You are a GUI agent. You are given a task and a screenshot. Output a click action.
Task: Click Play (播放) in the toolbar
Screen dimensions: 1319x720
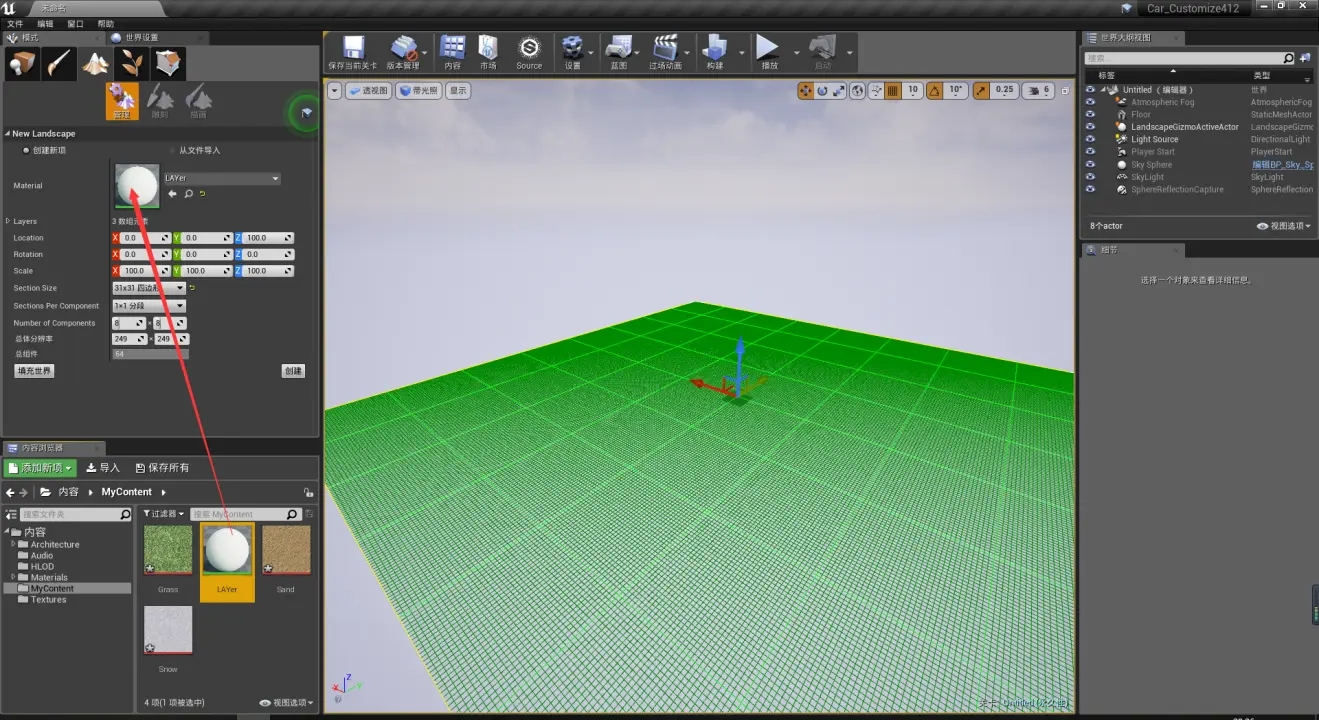[x=768, y=52]
